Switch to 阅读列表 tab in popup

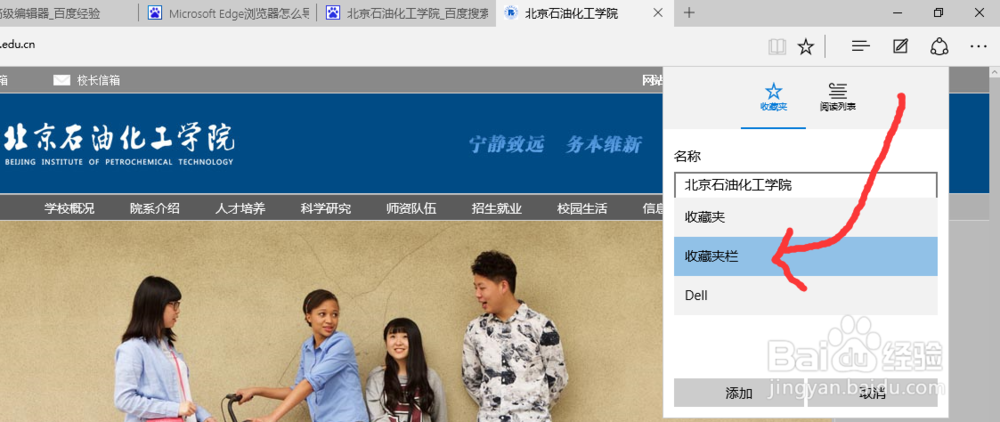[x=837, y=98]
